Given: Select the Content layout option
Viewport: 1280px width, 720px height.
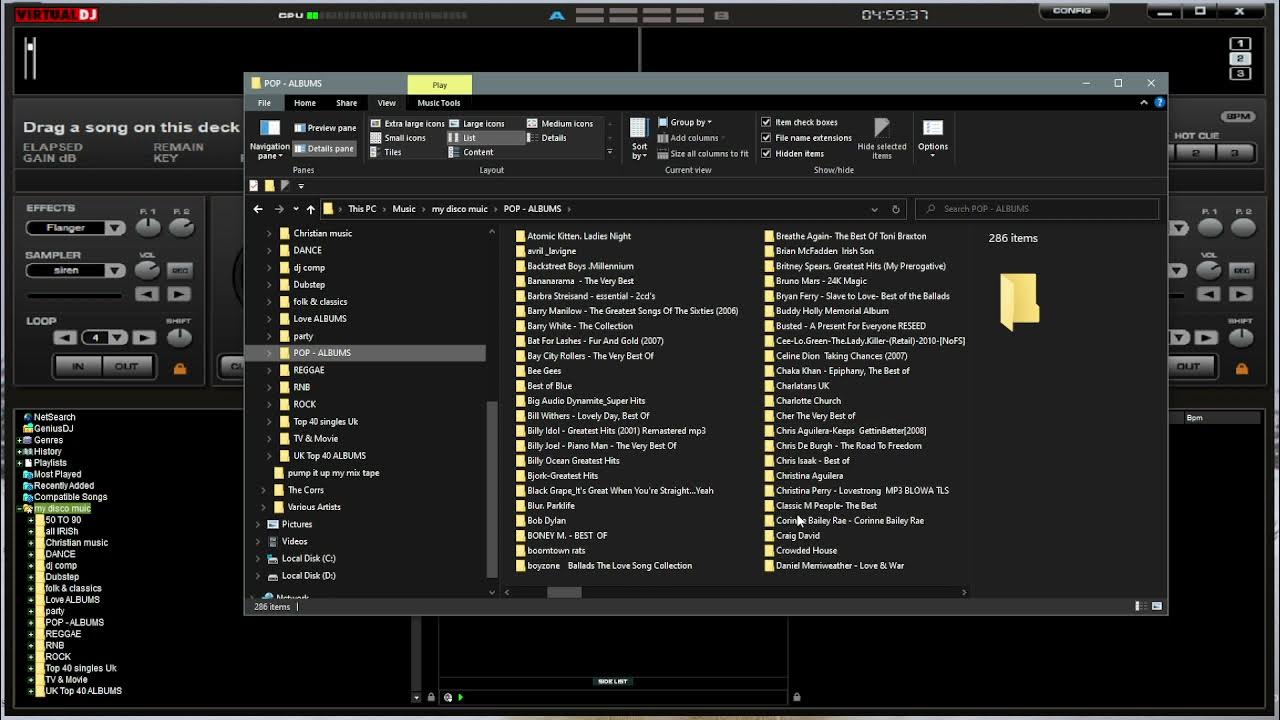Looking at the screenshot, I should point(471,152).
